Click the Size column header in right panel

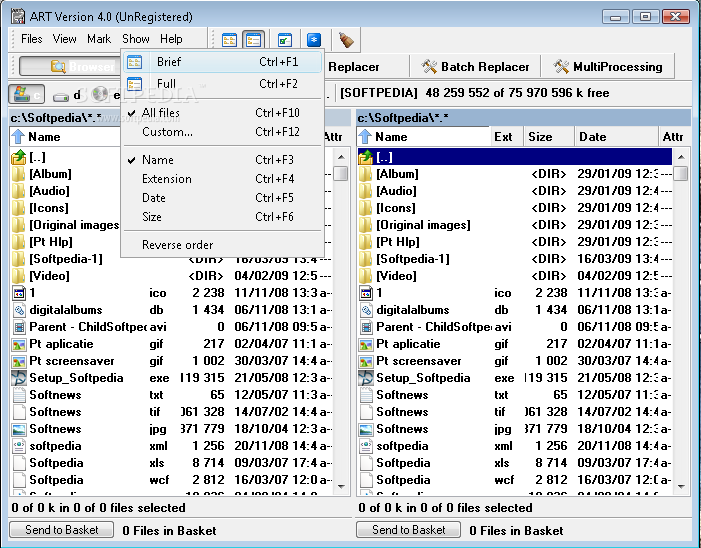[x=549, y=136]
